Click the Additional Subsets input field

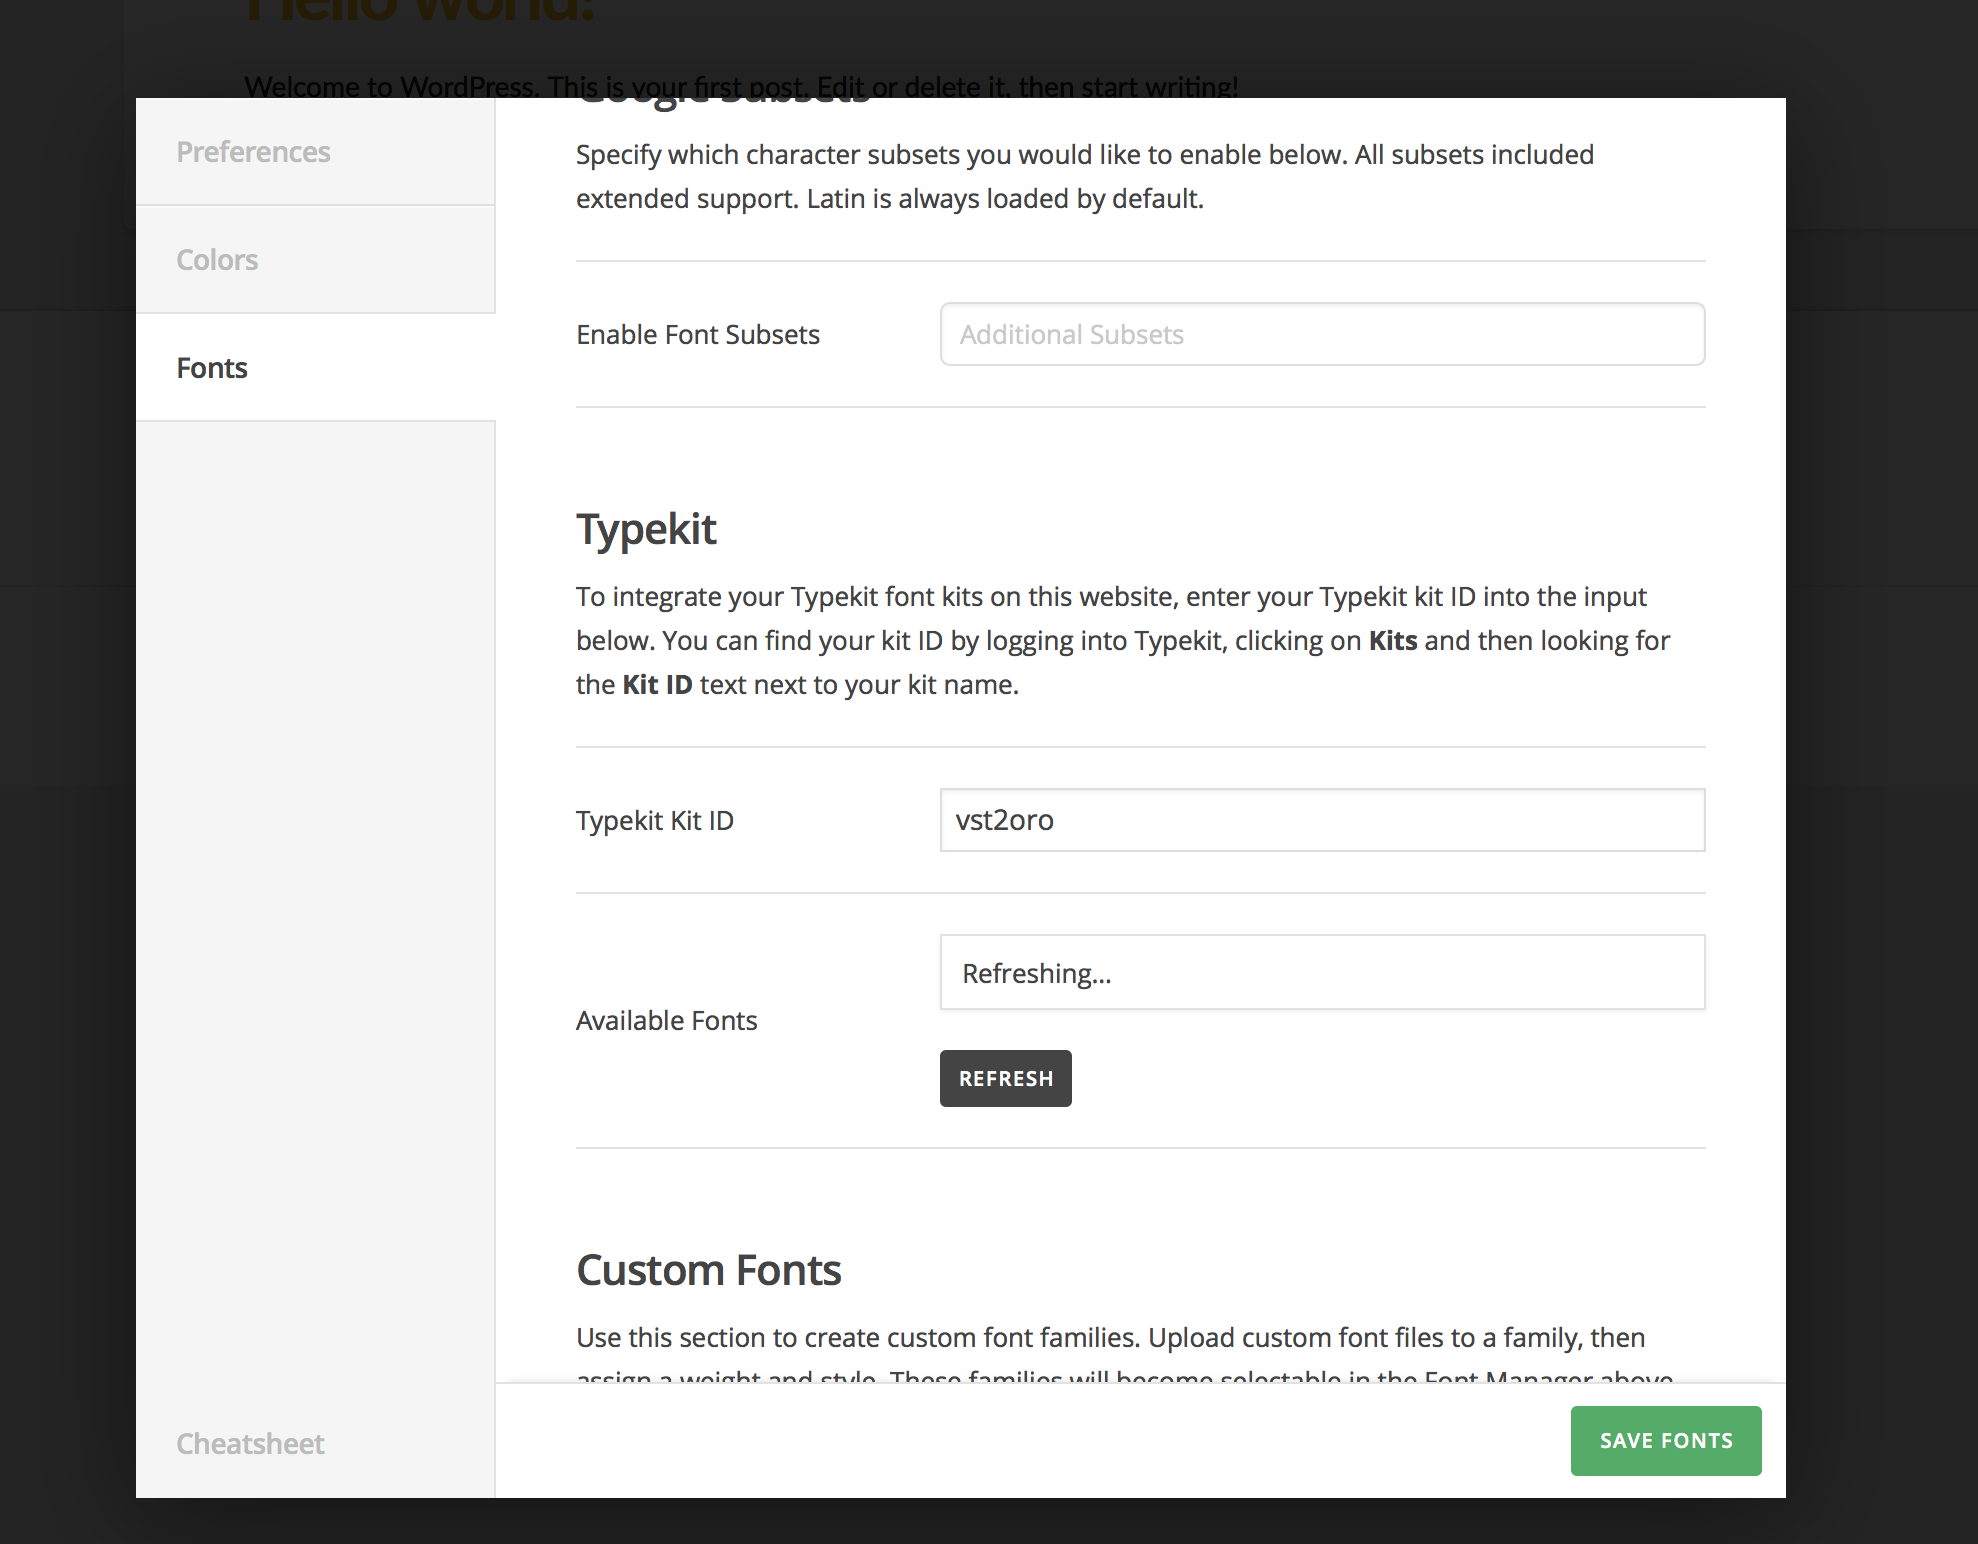point(1322,334)
